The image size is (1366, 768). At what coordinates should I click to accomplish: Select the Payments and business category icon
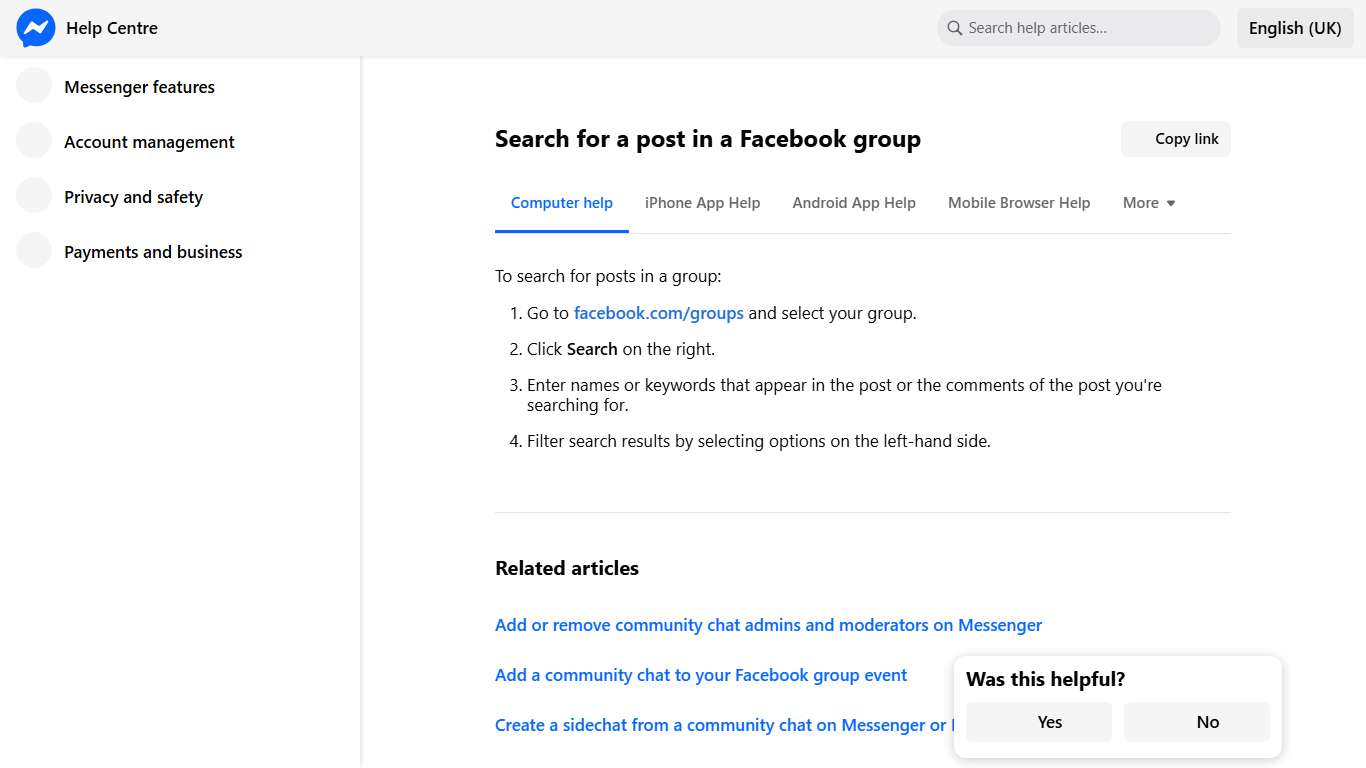[33, 251]
